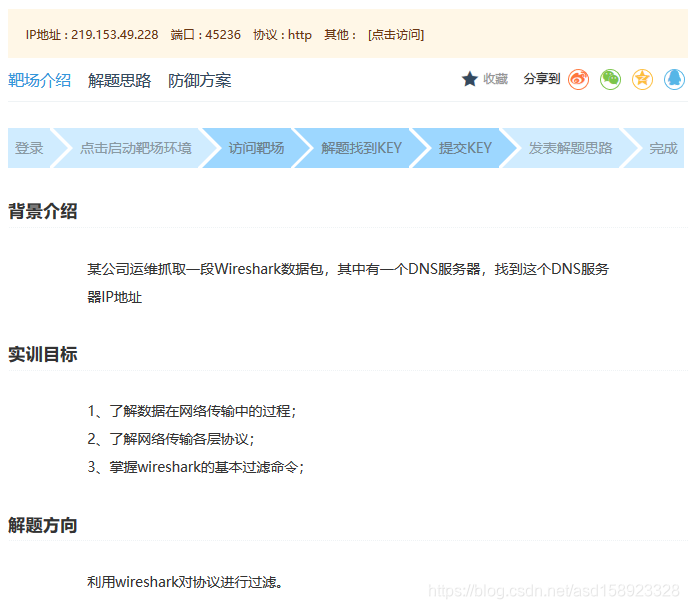Click the 端口：45236 text

coord(206,35)
